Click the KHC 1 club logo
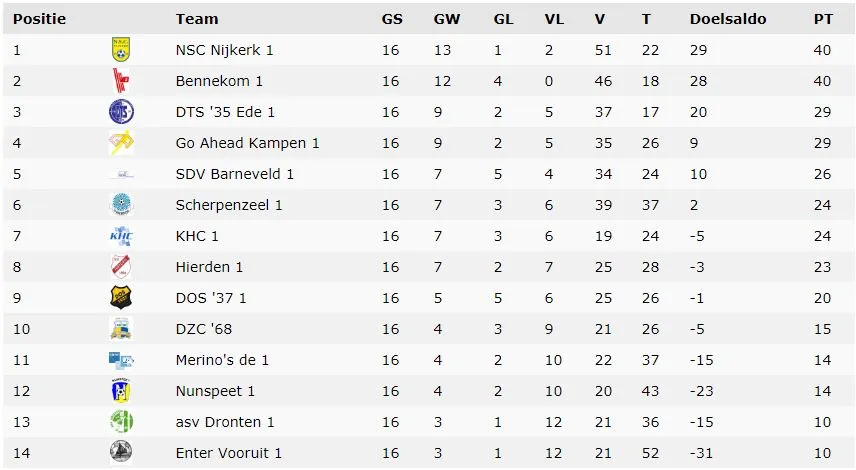This screenshot has width=856, height=470. [120, 236]
